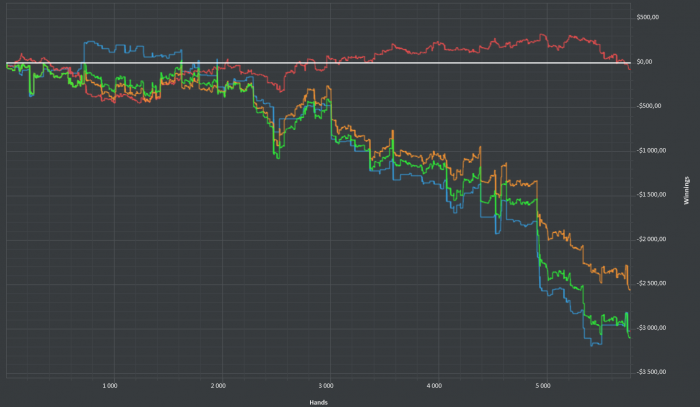Click the 1 000 hands tick label
This screenshot has width=700, height=407.
[x=110, y=386]
